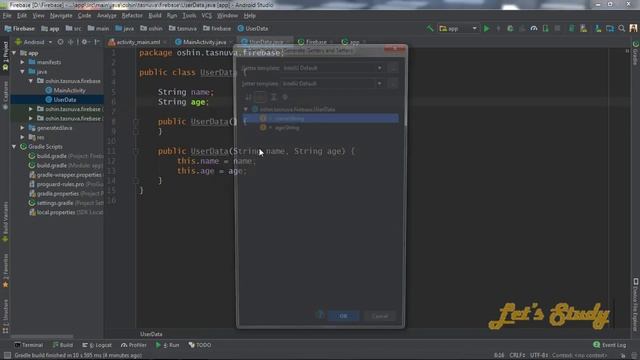This screenshot has width=640, height=360.
Task: Click the Profile app gauge icon
Action: pyautogui.click(x=534, y=29)
